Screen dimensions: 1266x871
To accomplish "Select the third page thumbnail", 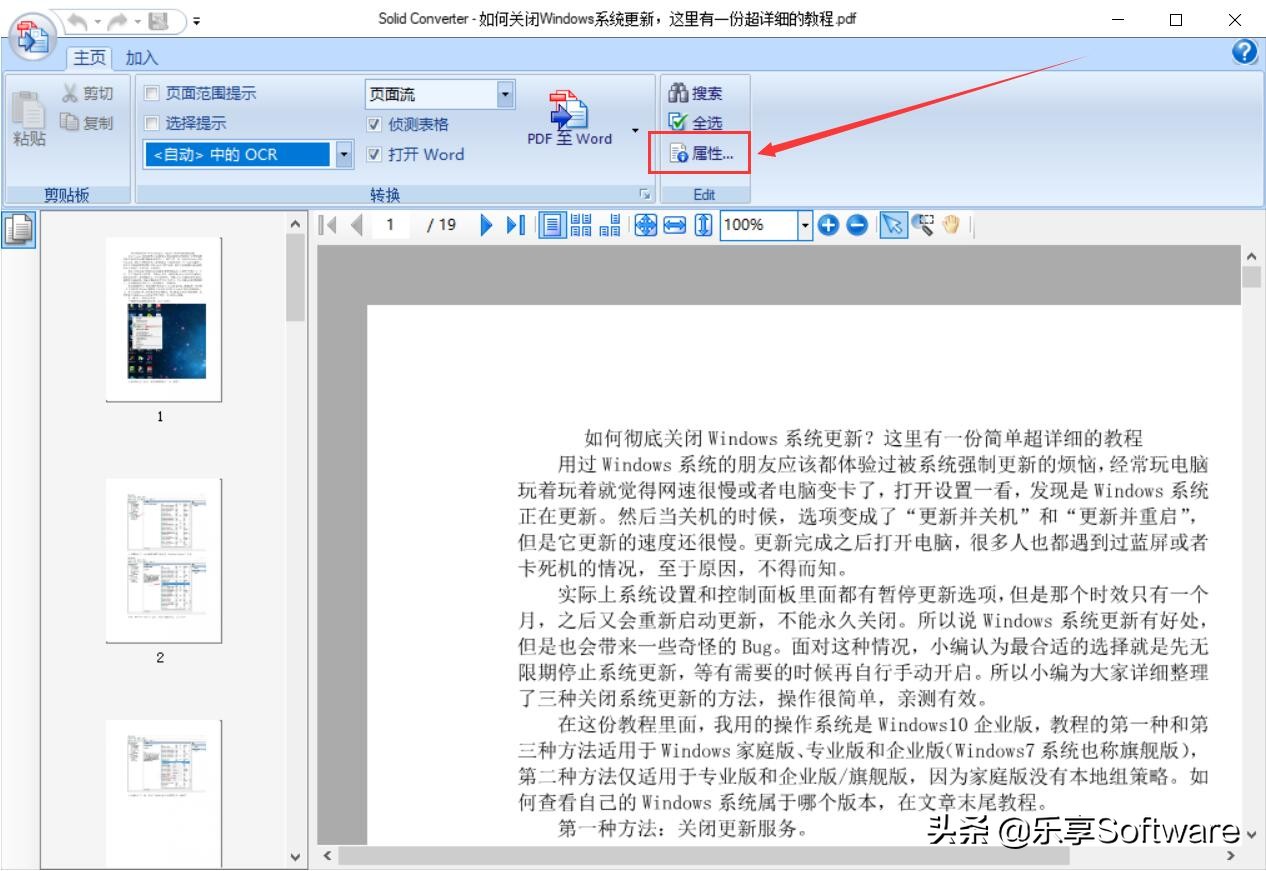I will pos(164,792).
